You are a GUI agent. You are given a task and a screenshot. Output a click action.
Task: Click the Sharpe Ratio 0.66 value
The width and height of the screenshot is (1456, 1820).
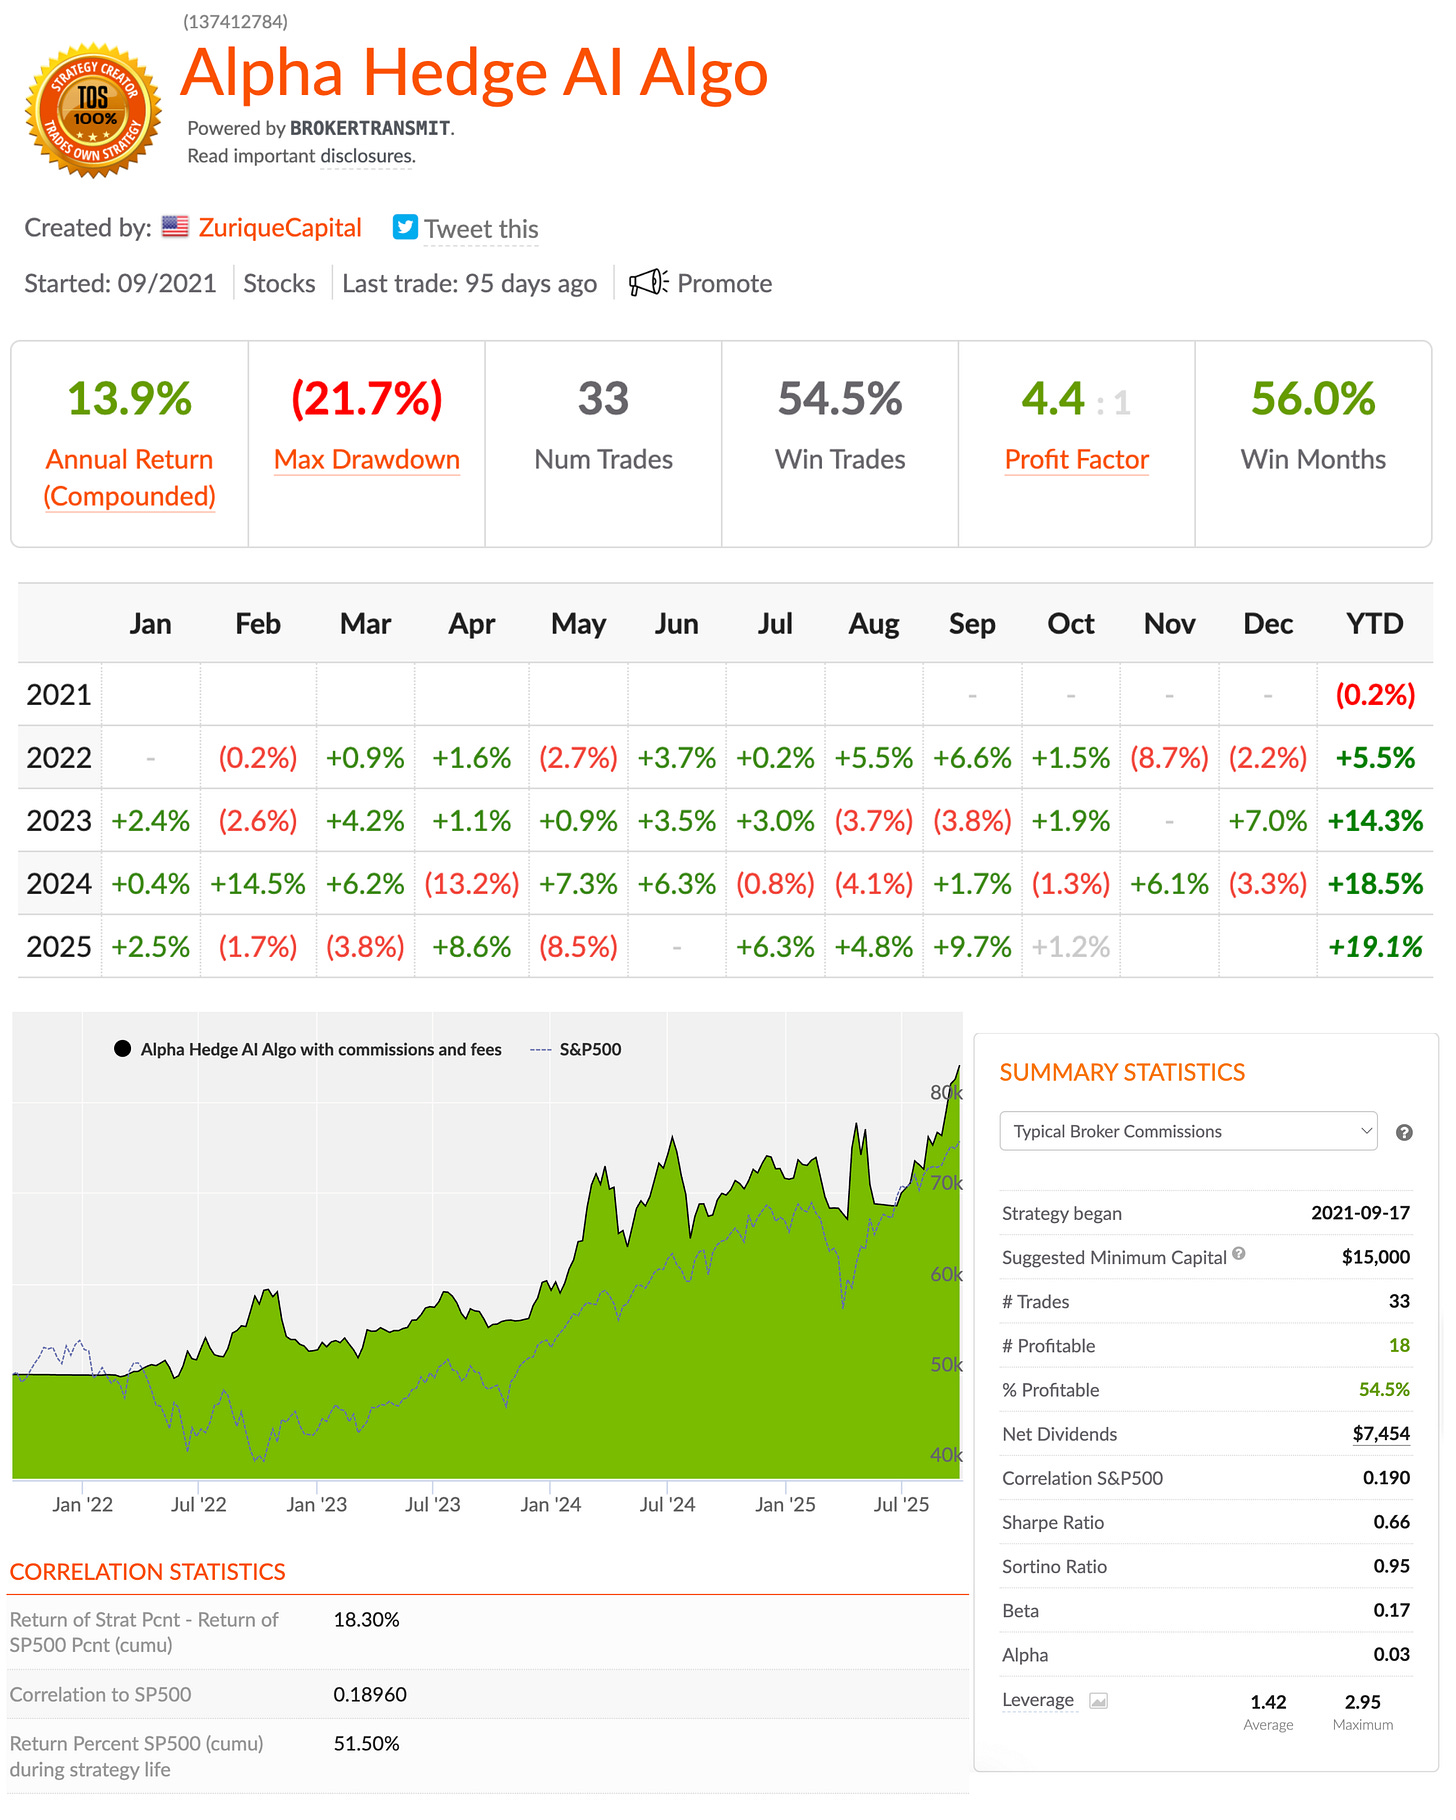coord(1391,1522)
